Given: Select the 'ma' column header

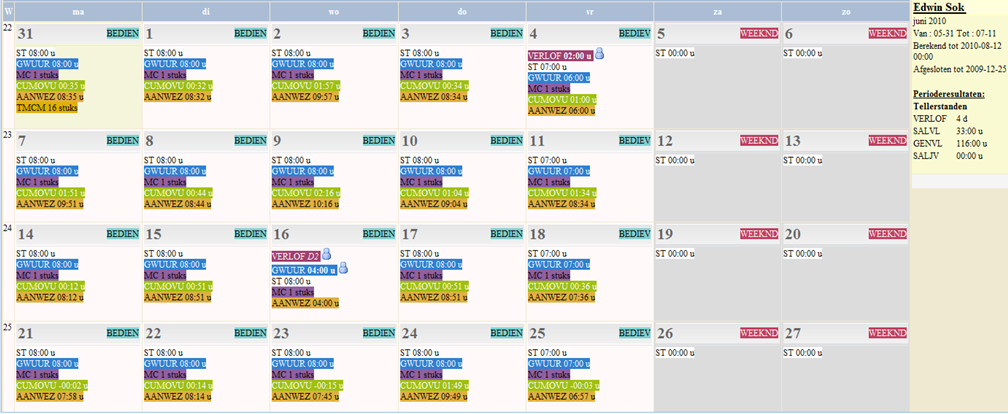Looking at the screenshot, I should tap(77, 11).
